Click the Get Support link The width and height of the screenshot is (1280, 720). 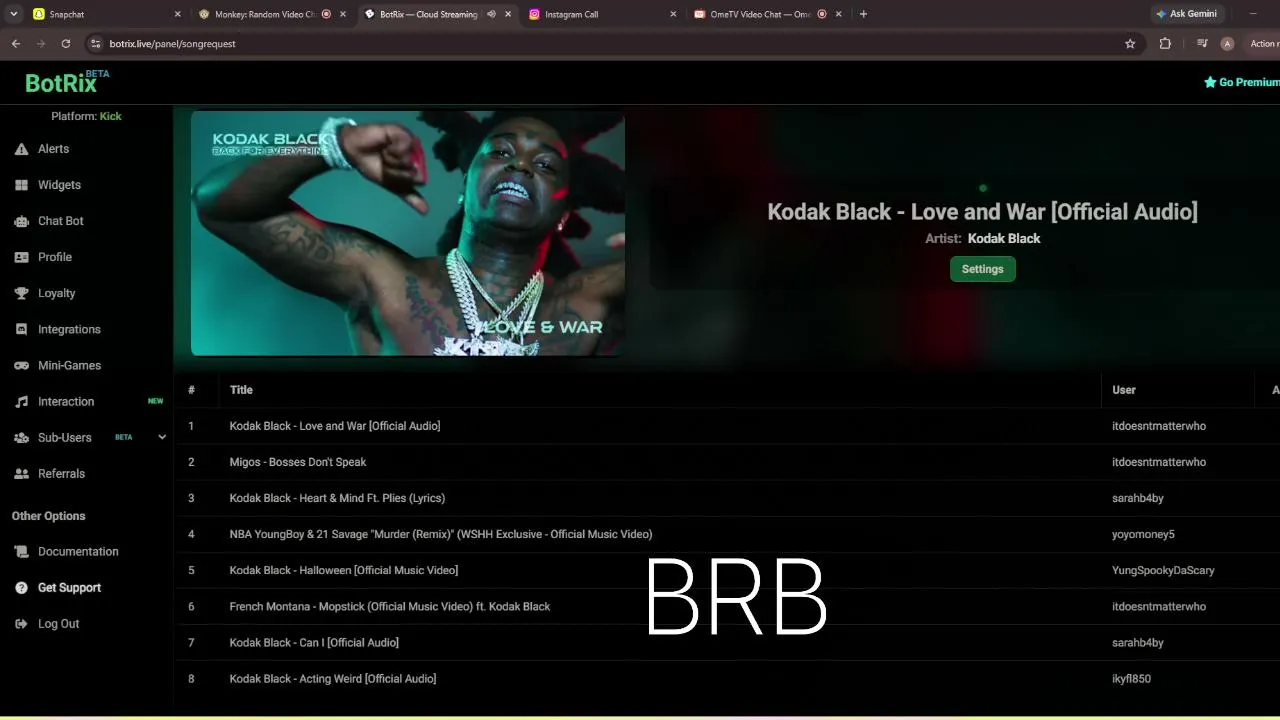(69, 588)
